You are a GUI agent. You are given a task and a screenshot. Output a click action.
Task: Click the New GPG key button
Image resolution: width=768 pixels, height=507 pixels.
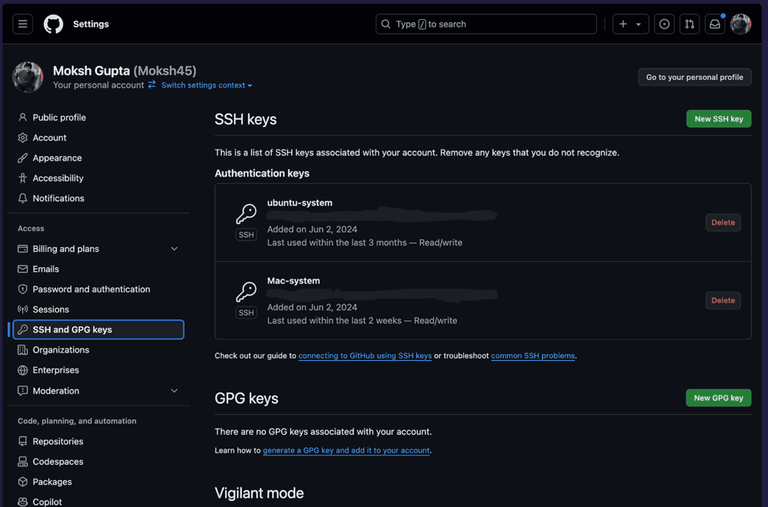(x=718, y=398)
